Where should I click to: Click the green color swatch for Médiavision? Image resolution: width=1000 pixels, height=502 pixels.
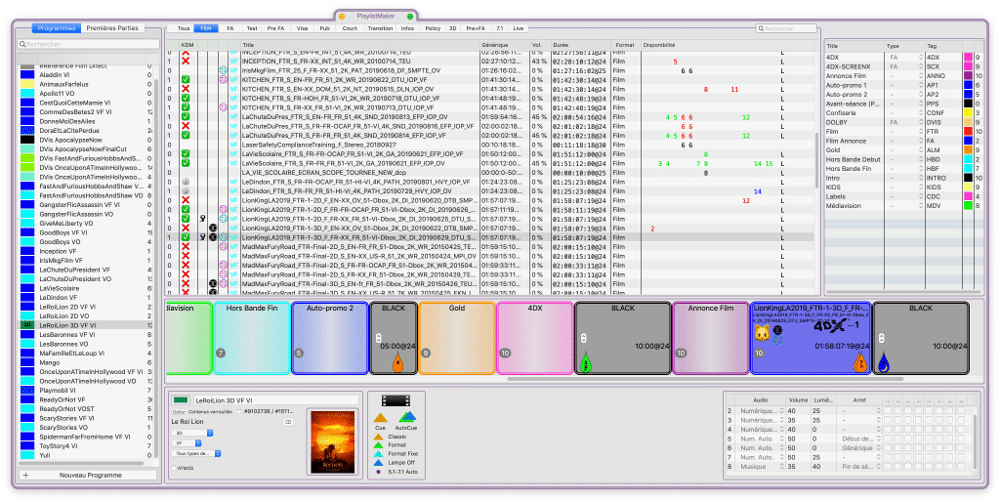pos(968,205)
